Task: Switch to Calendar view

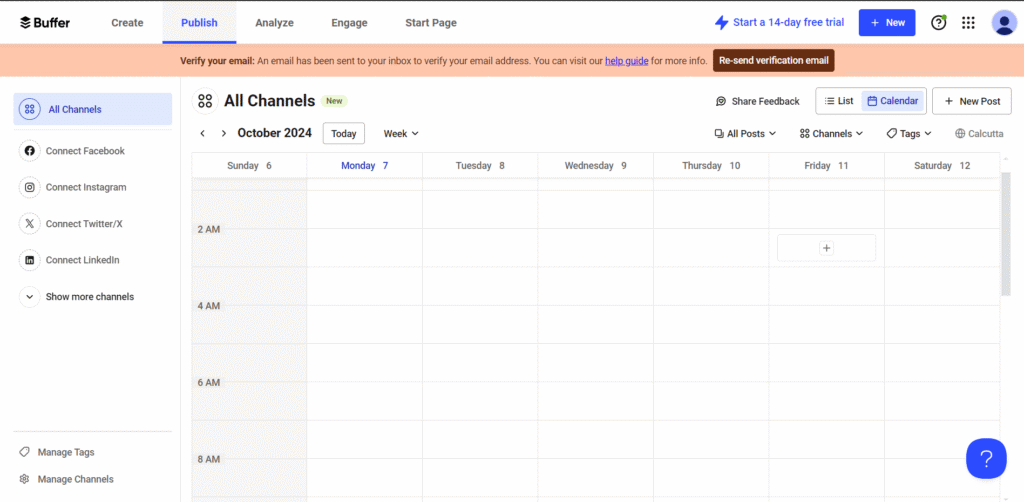Action: click(x=892, y=101)
